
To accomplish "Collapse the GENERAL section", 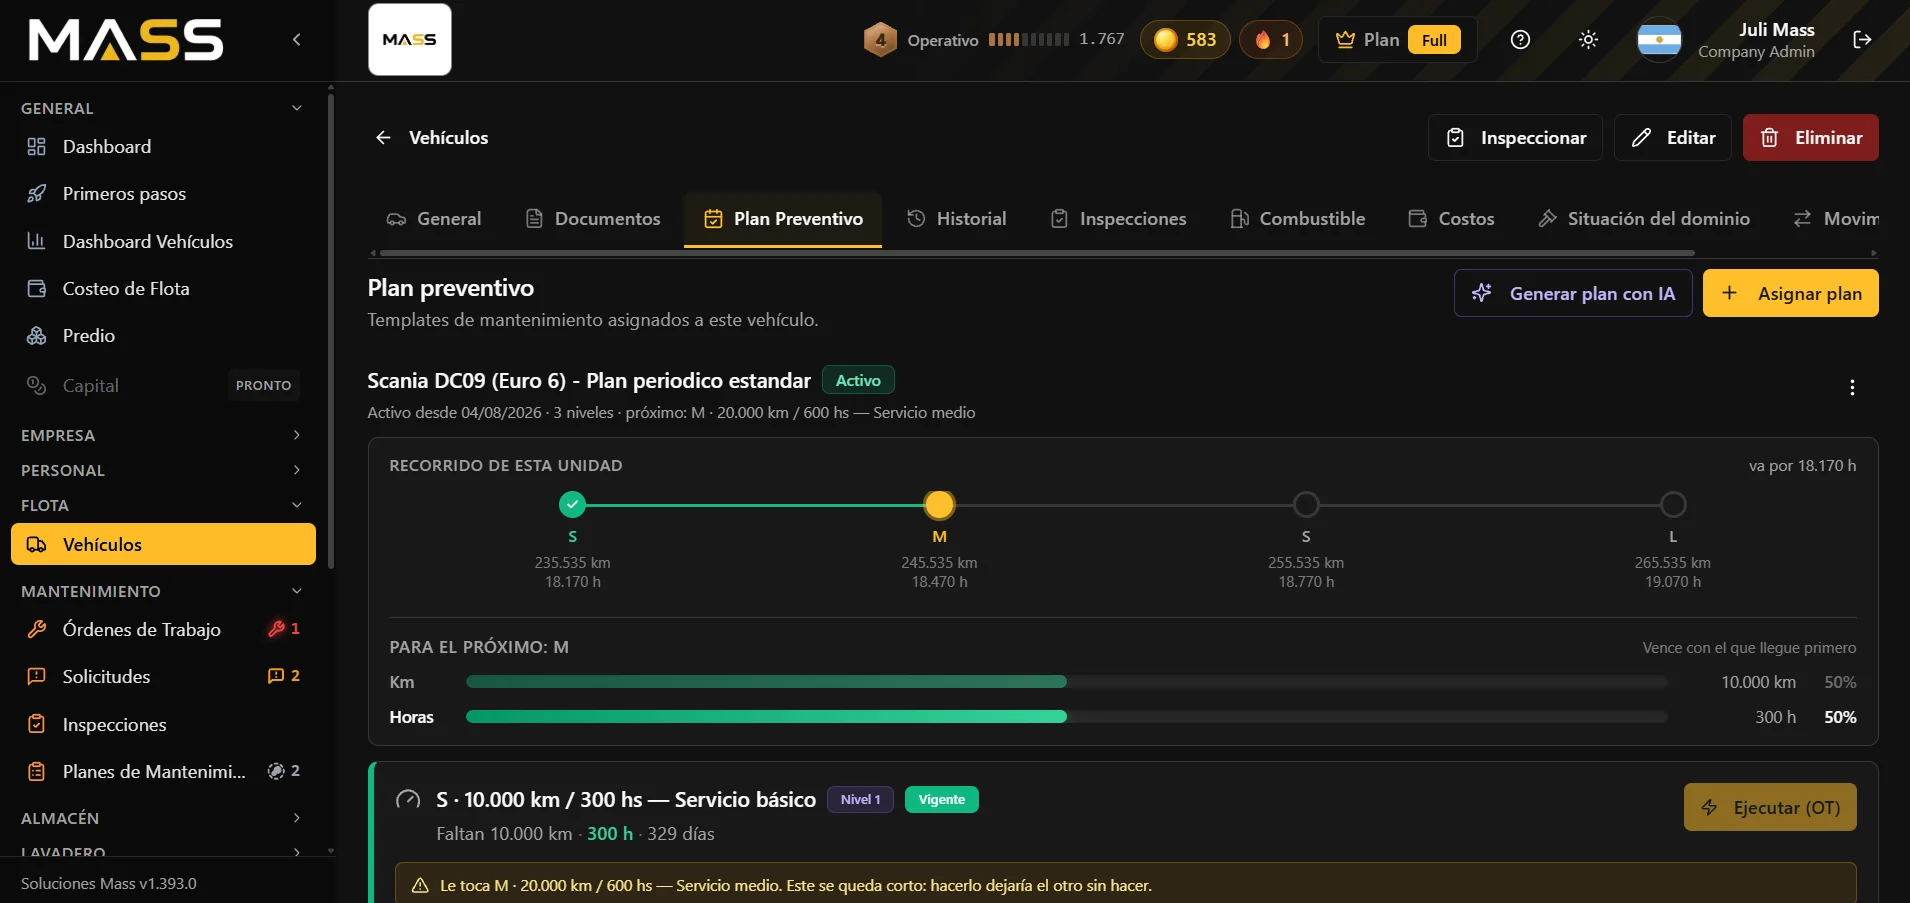I will [163, 108].
